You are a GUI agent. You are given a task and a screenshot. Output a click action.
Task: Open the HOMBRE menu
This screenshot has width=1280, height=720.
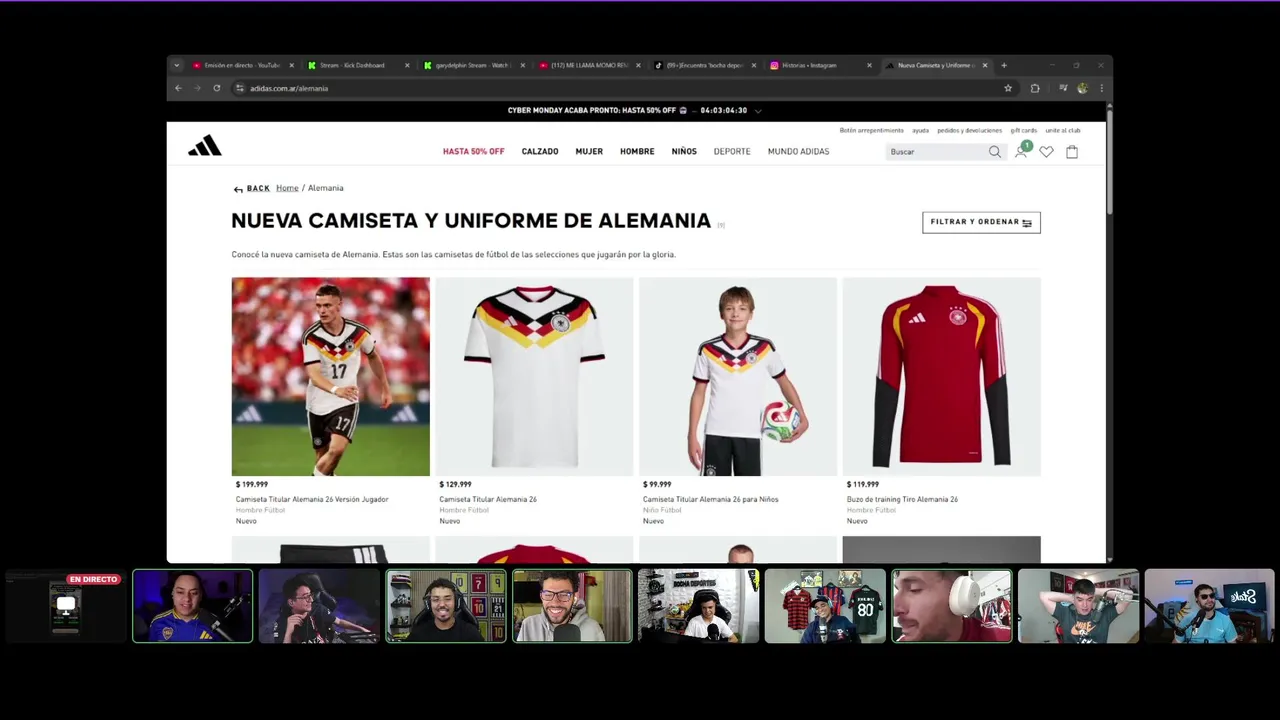(637, 152)
